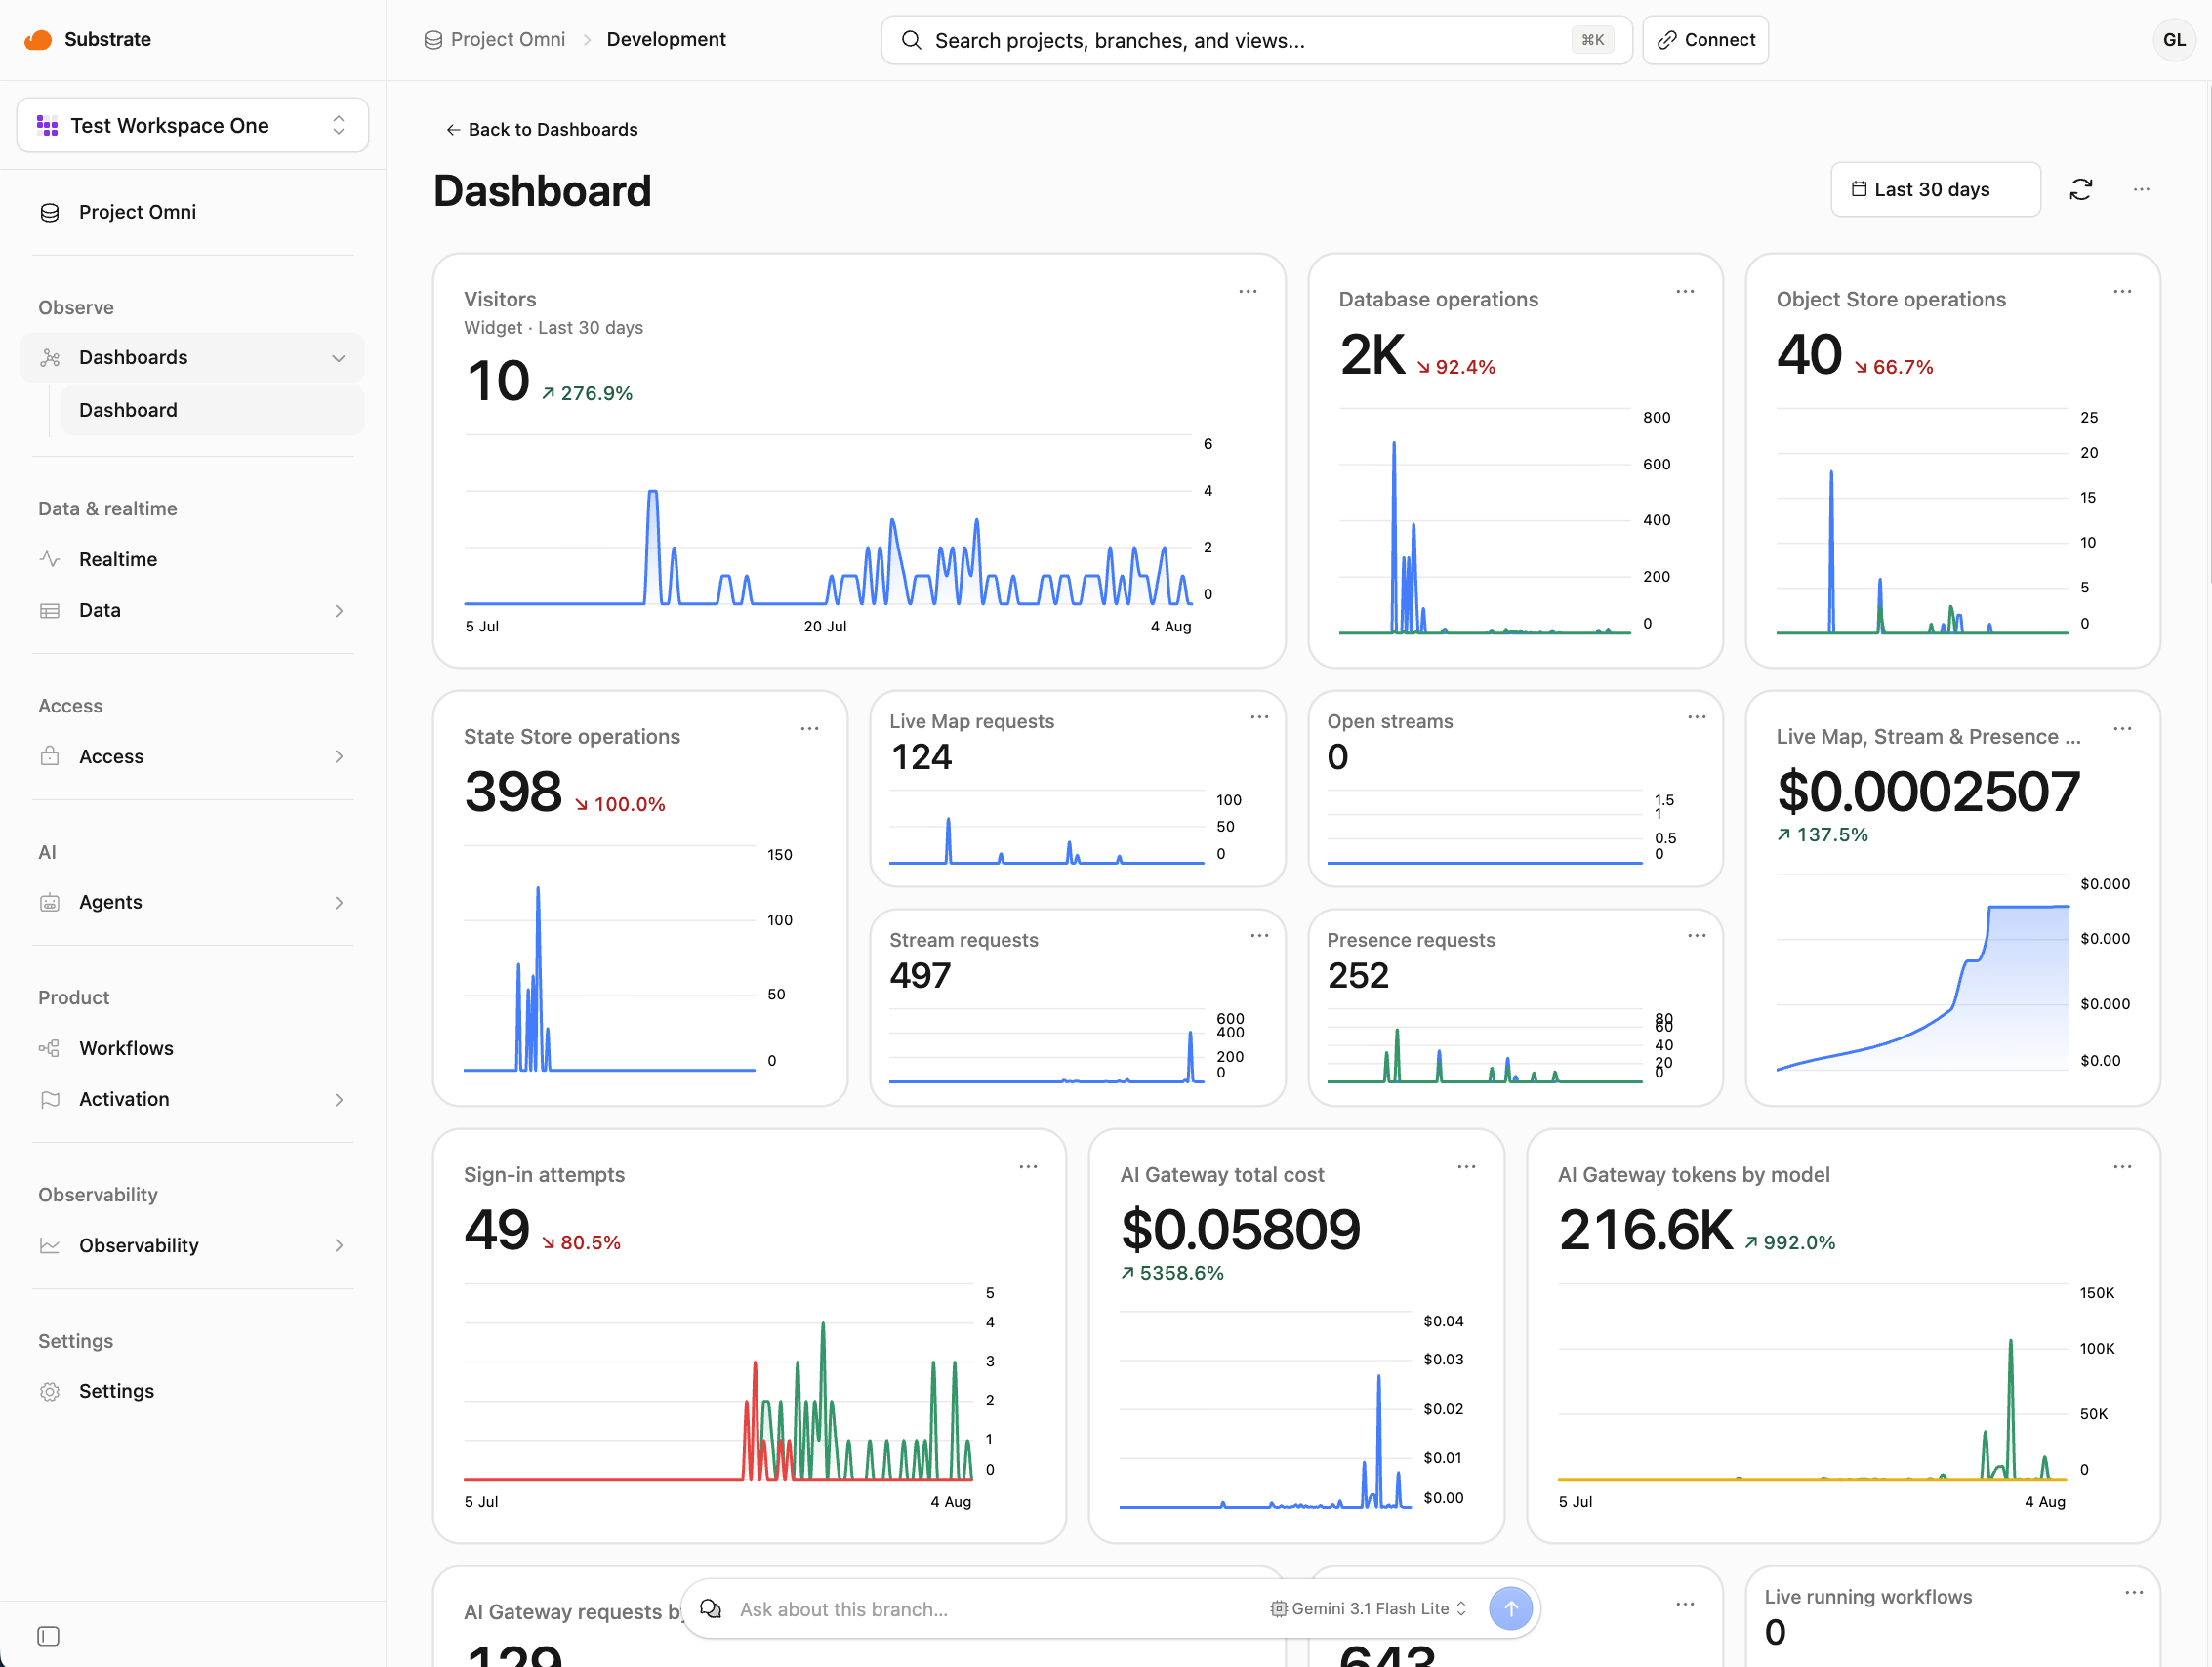
Task: Expand the Activation sidebar item
Action: pos(192,1099)
